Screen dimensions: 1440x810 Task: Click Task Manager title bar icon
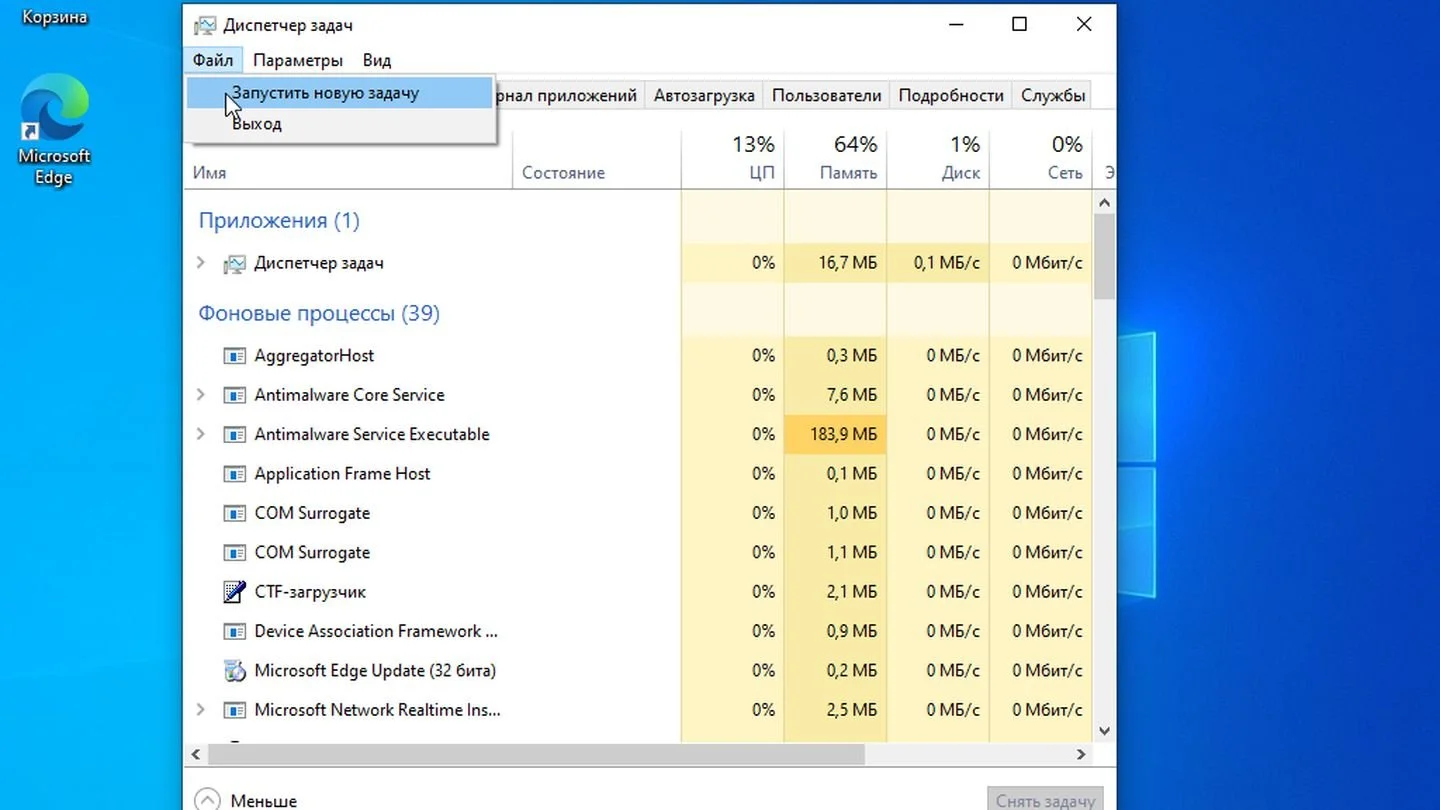pos(204,25)
